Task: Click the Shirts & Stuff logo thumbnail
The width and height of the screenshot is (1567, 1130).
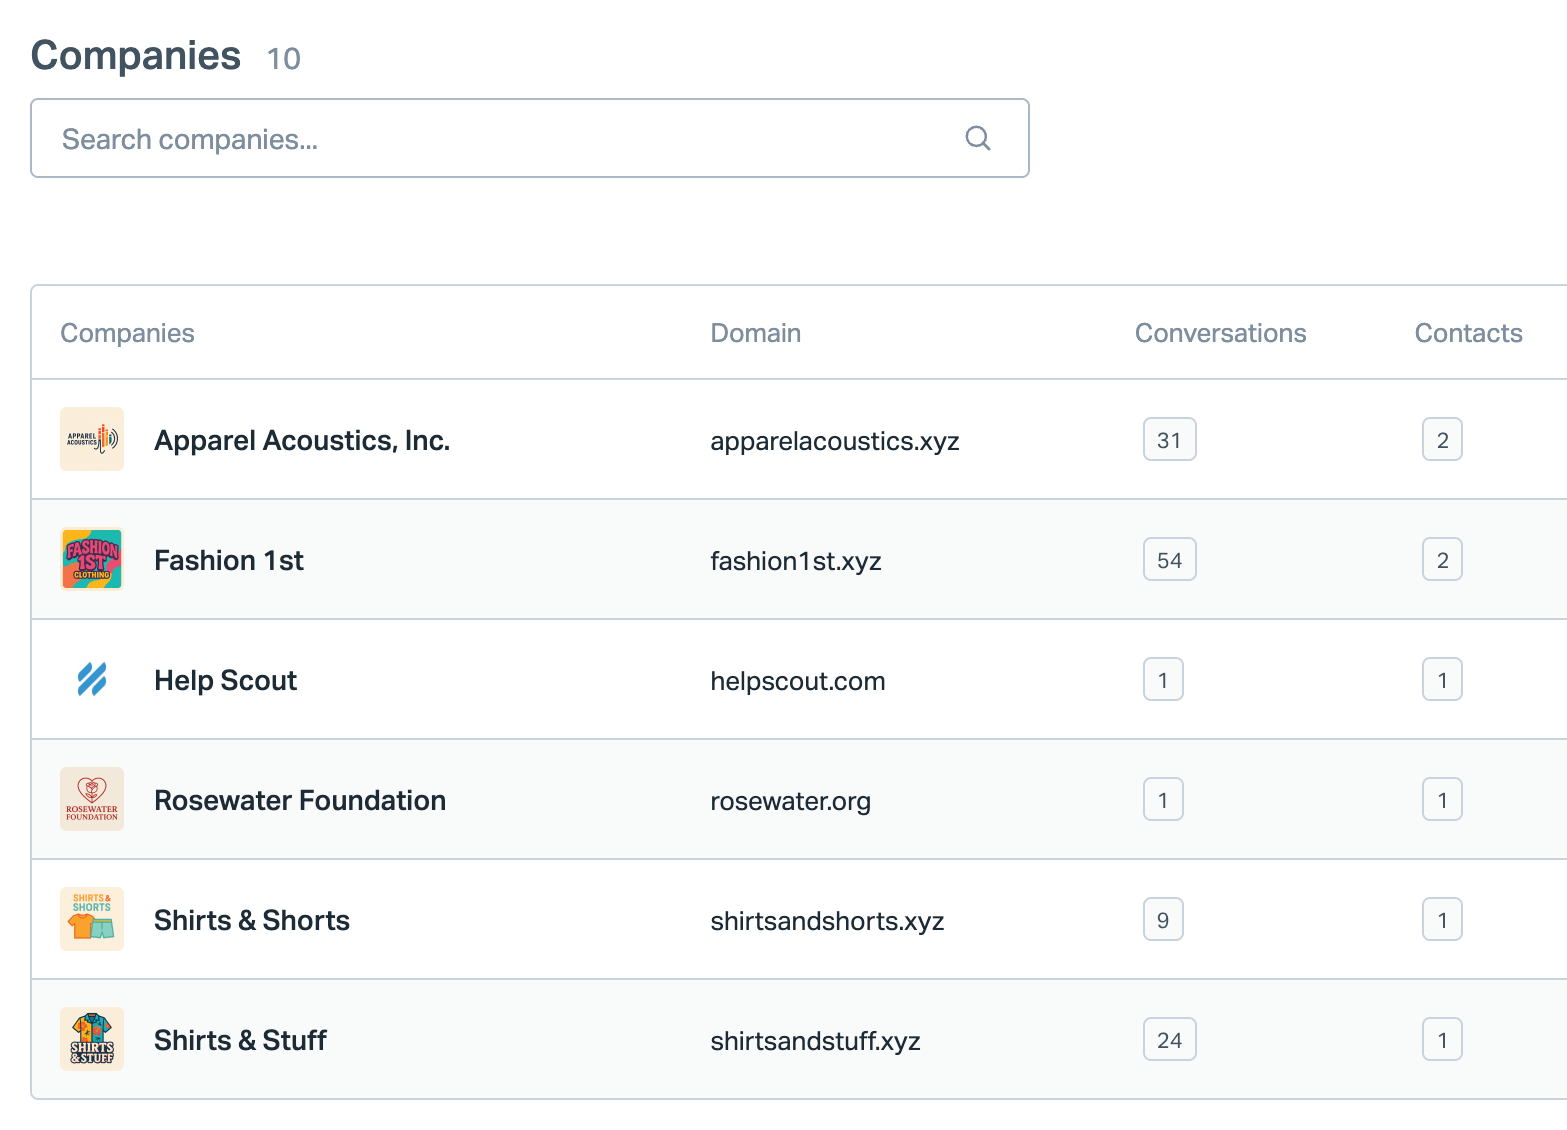Action: 92,1039
